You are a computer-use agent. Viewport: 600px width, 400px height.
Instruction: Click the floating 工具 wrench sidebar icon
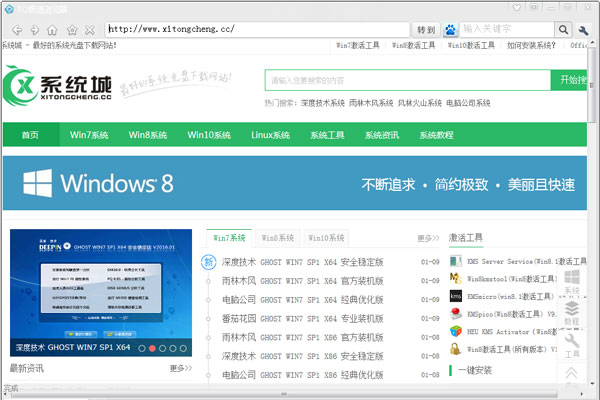coord(572,345)
